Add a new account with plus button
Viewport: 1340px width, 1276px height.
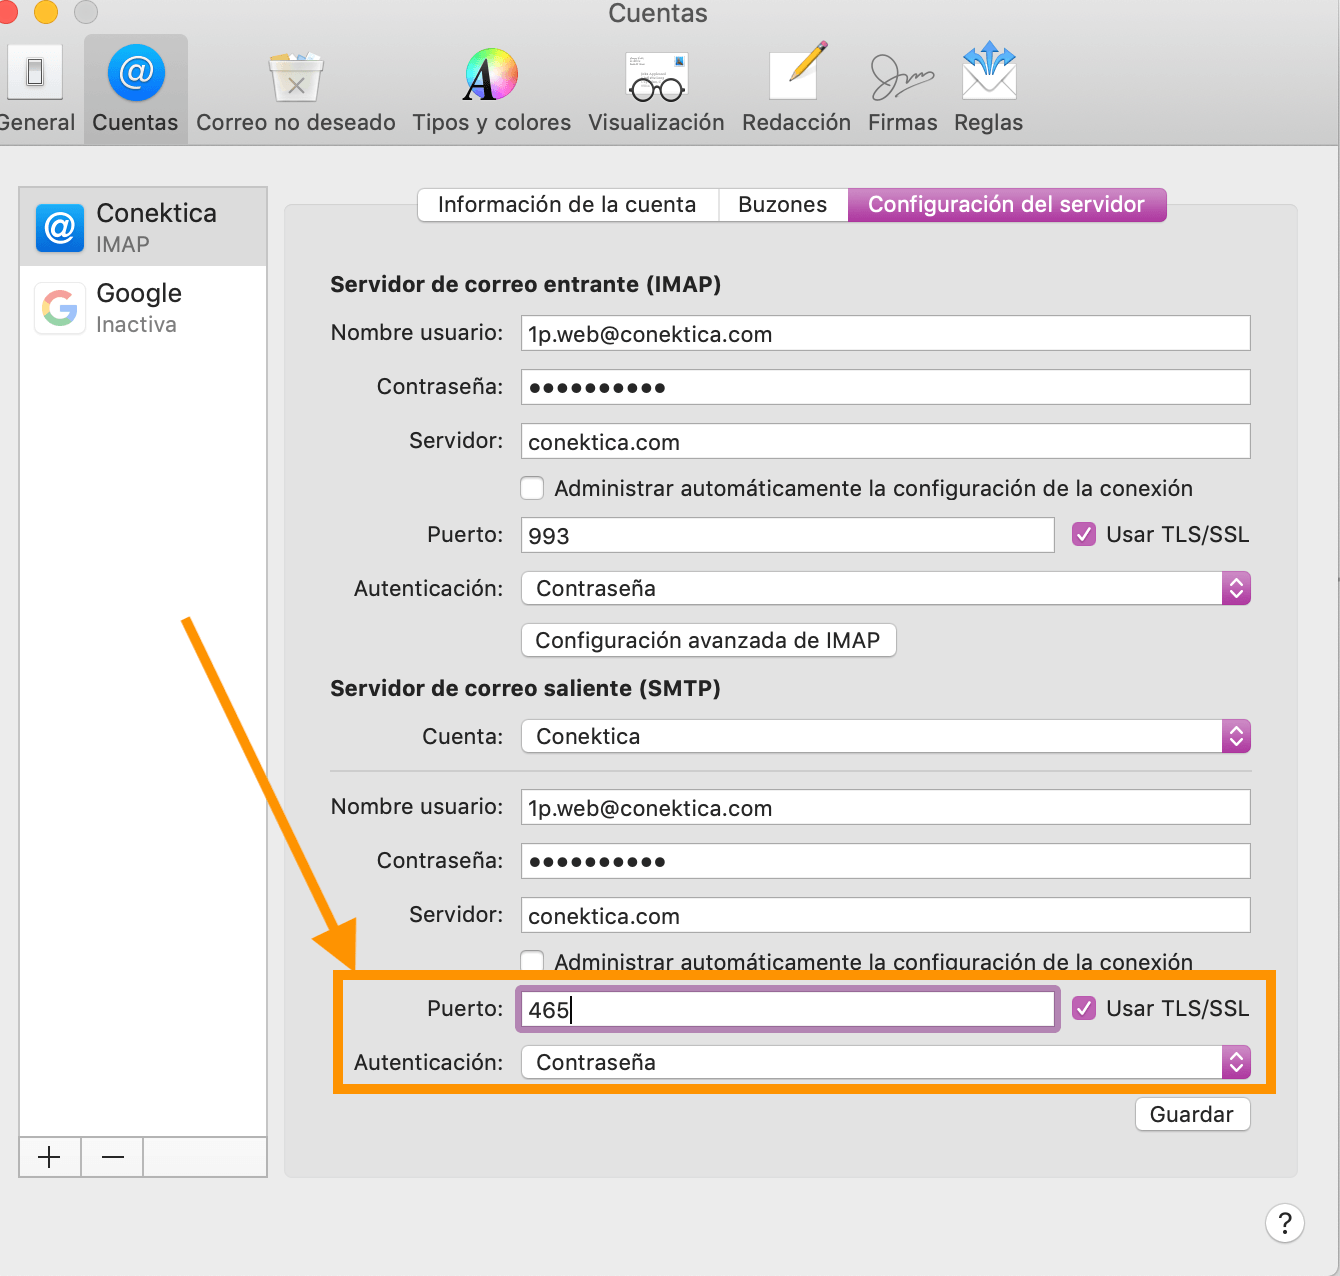click(49, 1157)
